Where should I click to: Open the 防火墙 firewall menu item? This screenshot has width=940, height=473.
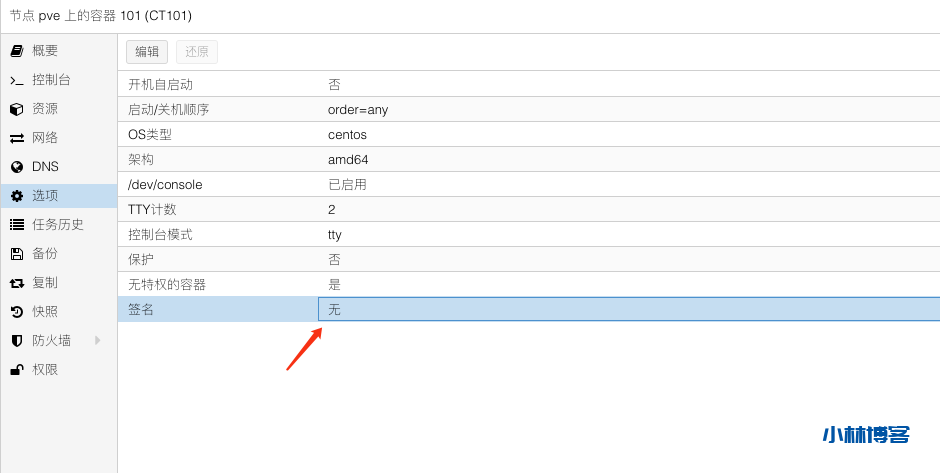click(x=51, y=341)
